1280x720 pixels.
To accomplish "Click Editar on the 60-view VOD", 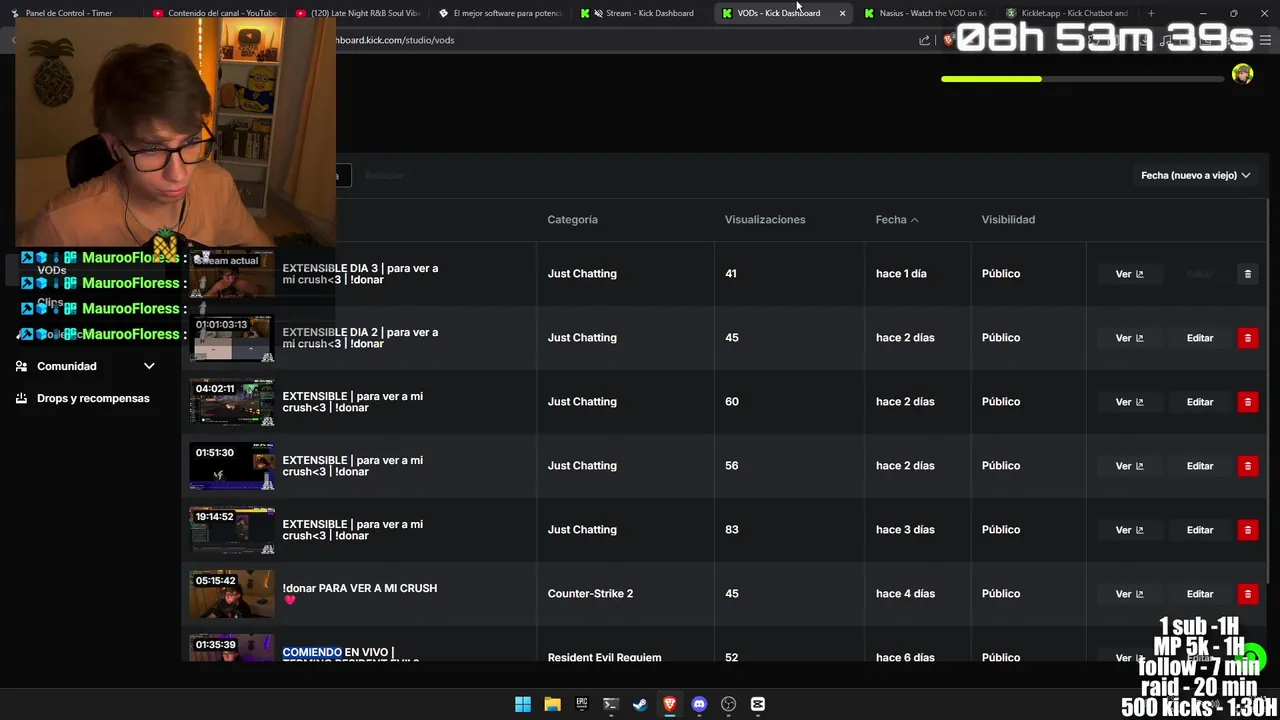I will click(x=1199, y=402).
